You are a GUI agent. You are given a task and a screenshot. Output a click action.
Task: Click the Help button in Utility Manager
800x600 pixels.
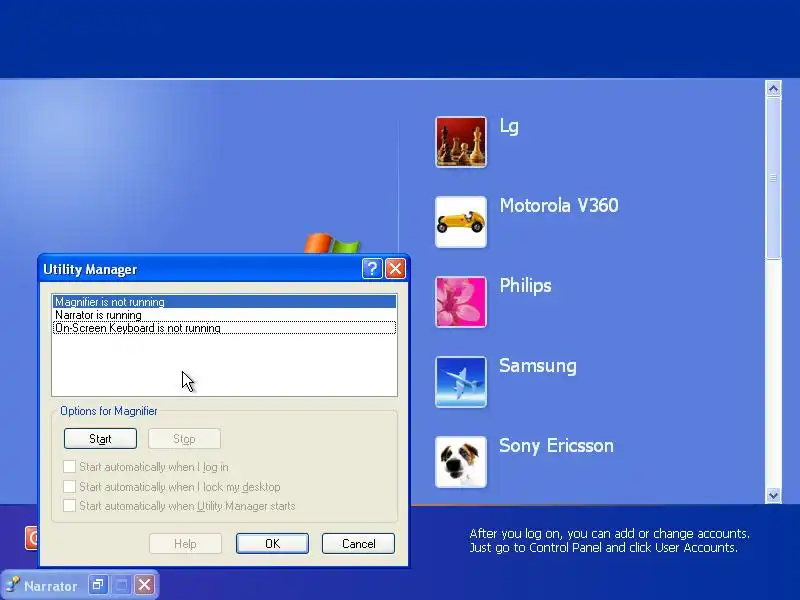click(x=185, y=544)
